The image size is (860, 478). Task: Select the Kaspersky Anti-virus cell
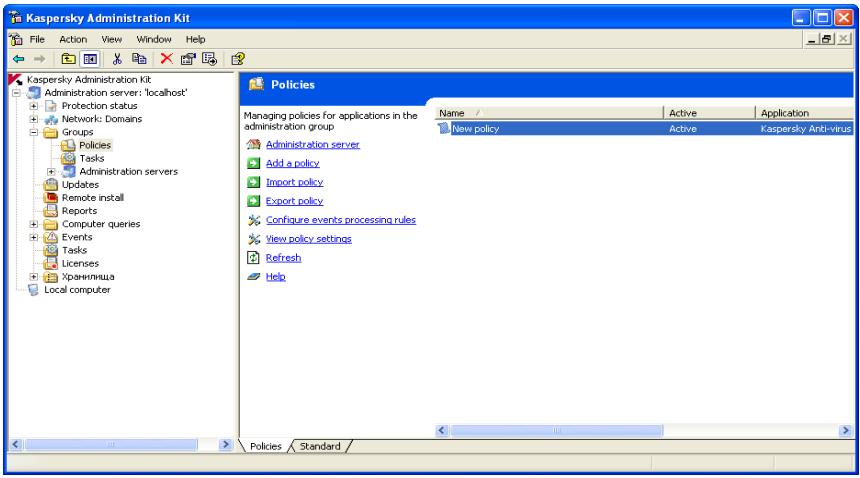click(x=805, y=129)
